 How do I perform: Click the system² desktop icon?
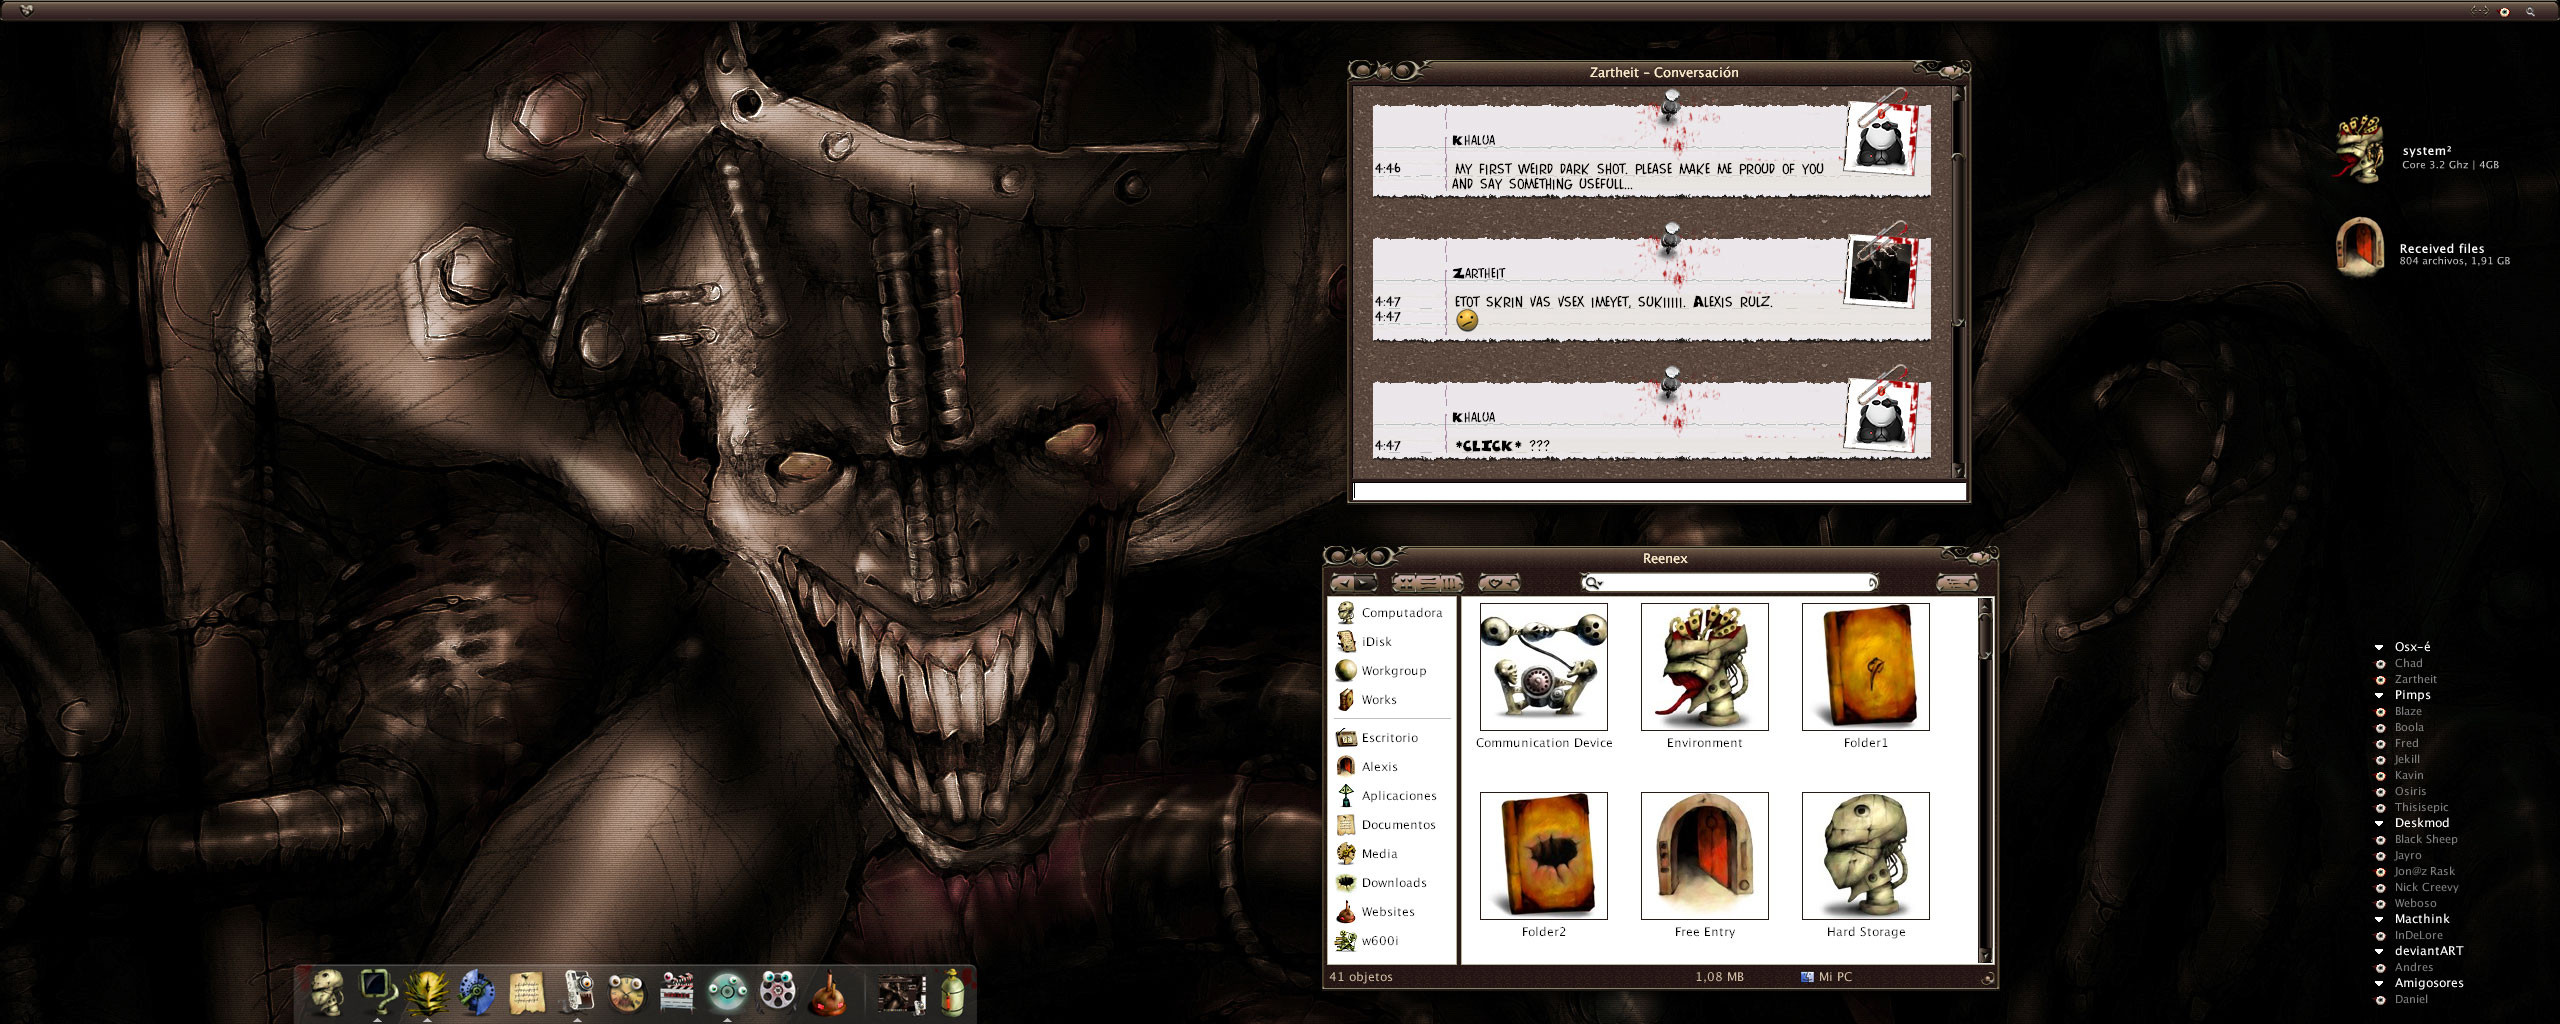(x=2360, y=150)
